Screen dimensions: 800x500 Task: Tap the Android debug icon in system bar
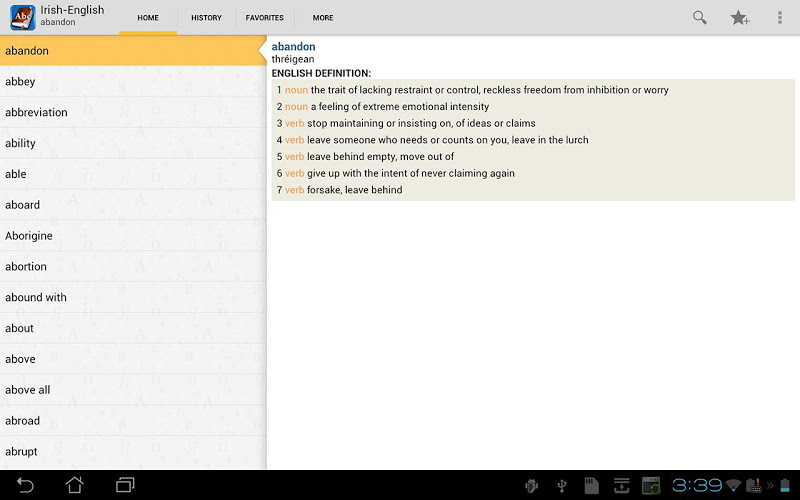531,486
